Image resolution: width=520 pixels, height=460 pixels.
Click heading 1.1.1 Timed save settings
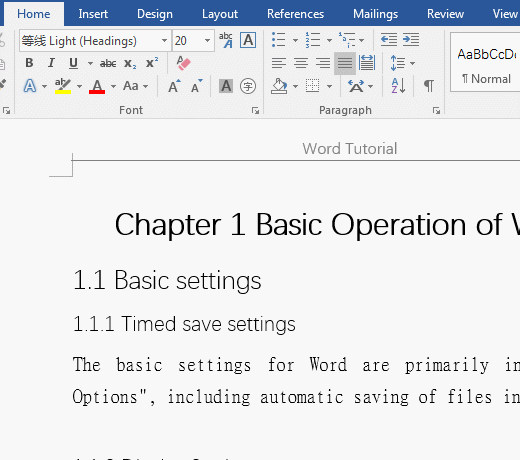184,324
